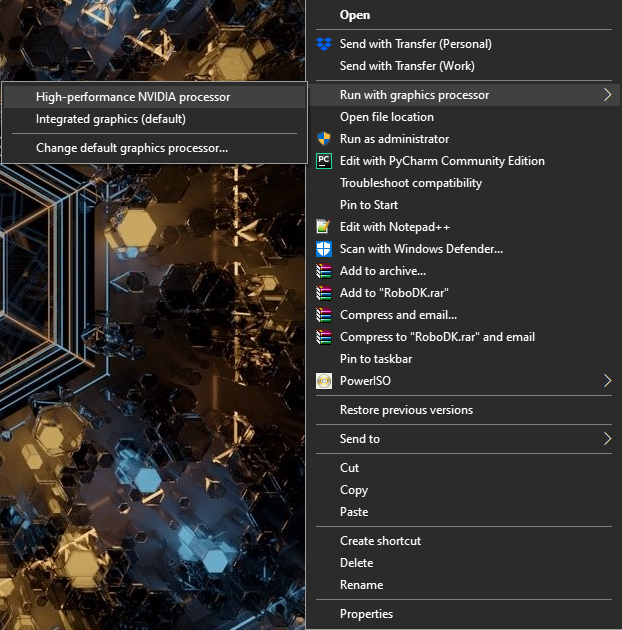Expand the Send to submenu arrow
This screenshot has height=630, width=622.
(606, 439)
